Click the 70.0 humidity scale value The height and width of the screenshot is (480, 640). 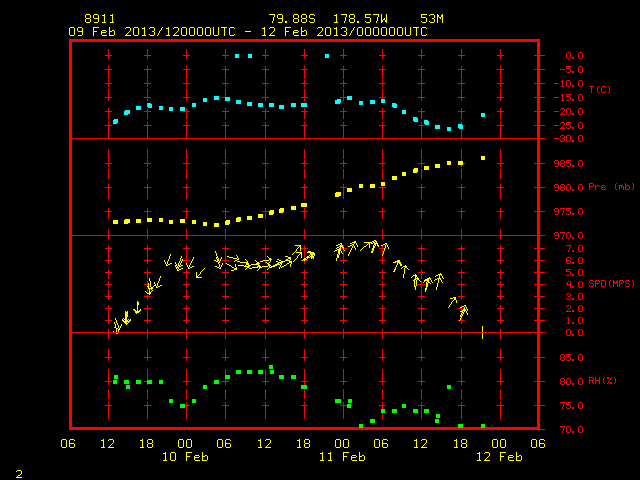tap(571, 429)
